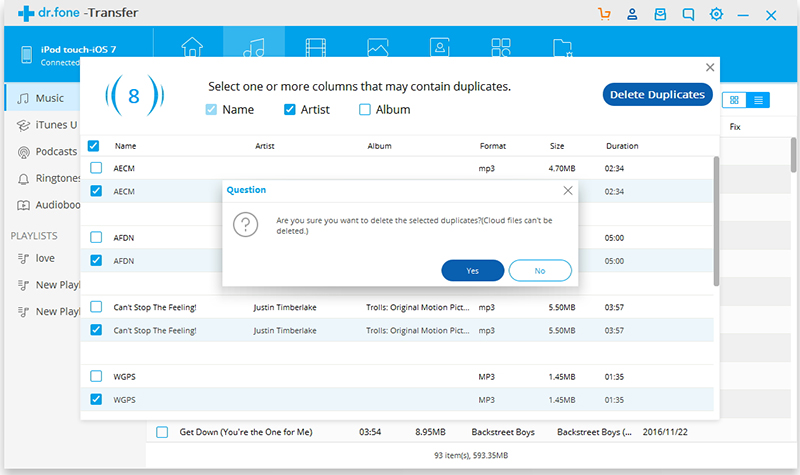This screenshot has height=475, width=800.
Task: Go to the Home tab icon
Action: [x=192, y=47]
